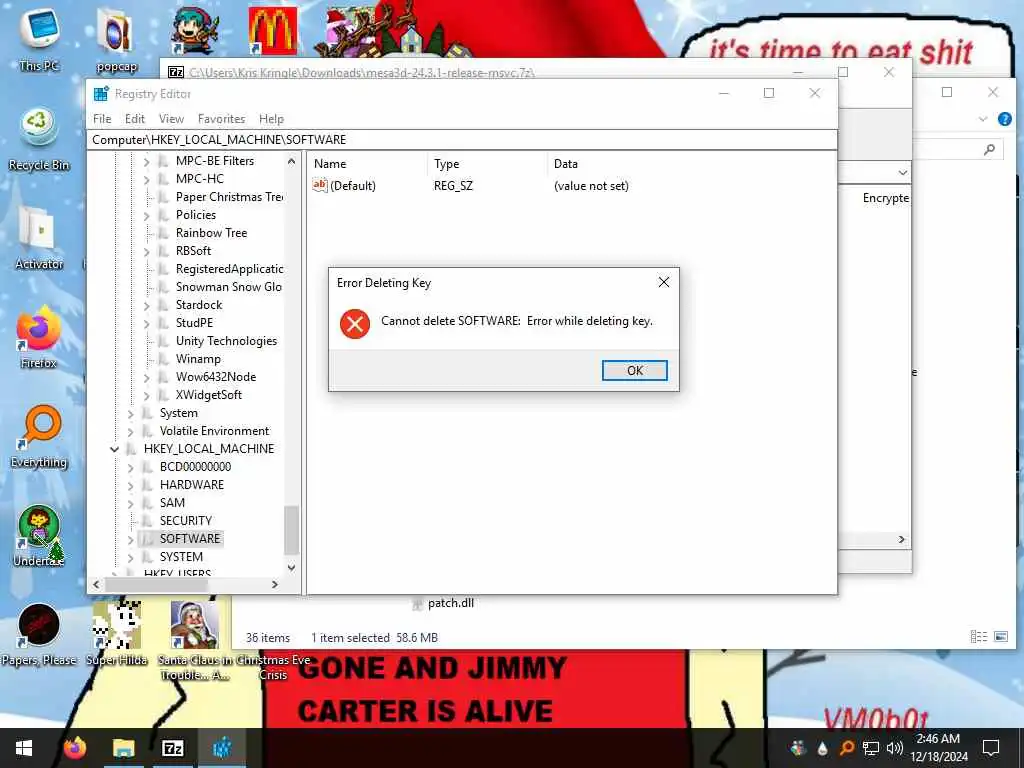1024x768 pixels.
Task: Launch Papers, Please desktop shortcut
Action: (x=39, y=635)
